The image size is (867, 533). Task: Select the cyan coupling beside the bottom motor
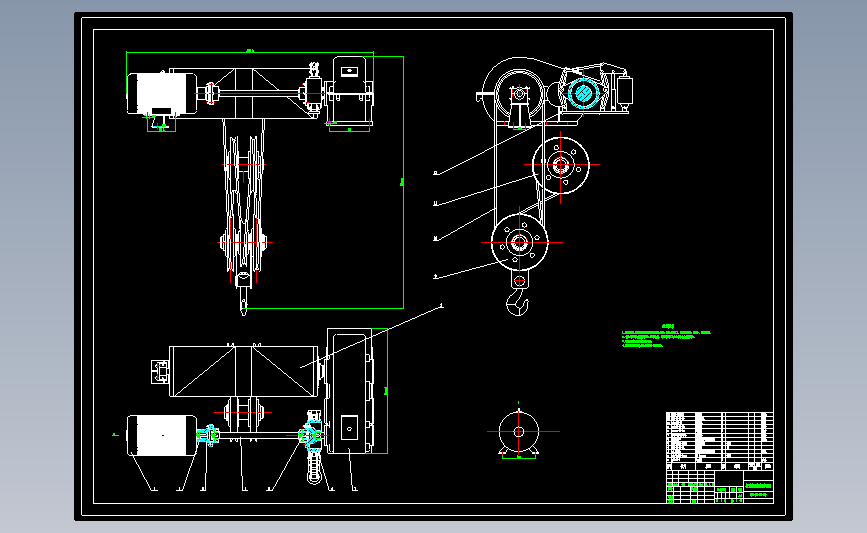click(208, 436)
